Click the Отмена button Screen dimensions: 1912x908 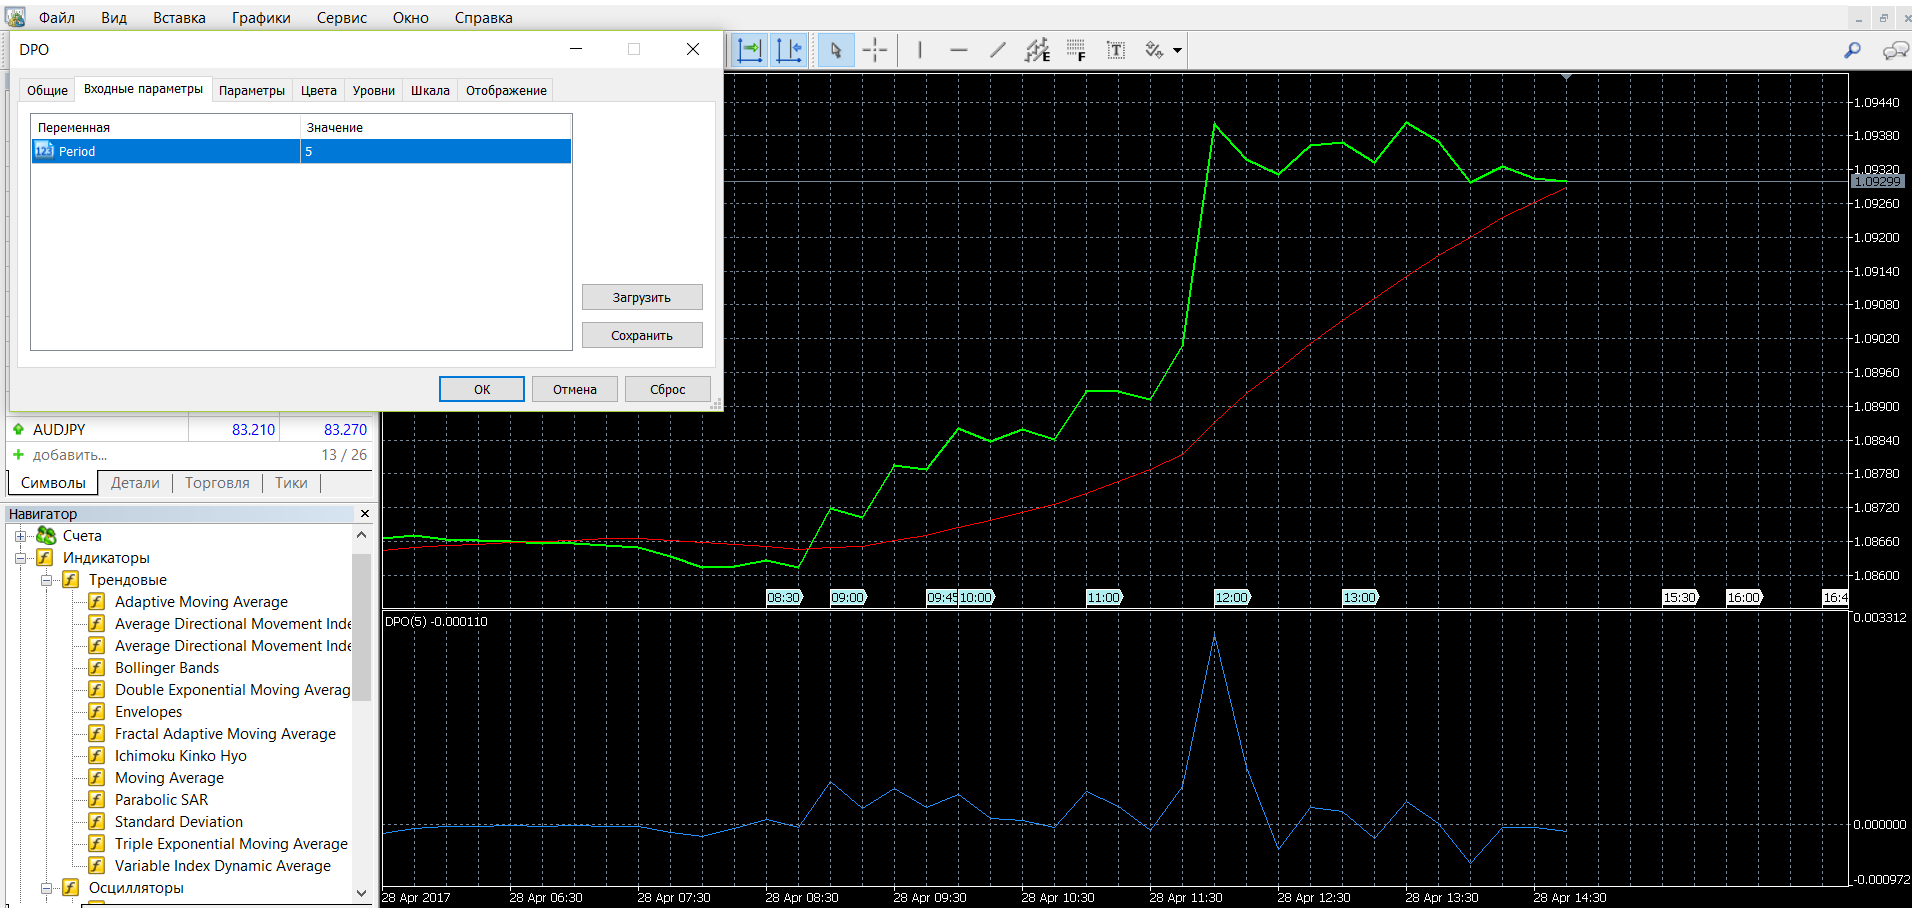pos(575,389)
